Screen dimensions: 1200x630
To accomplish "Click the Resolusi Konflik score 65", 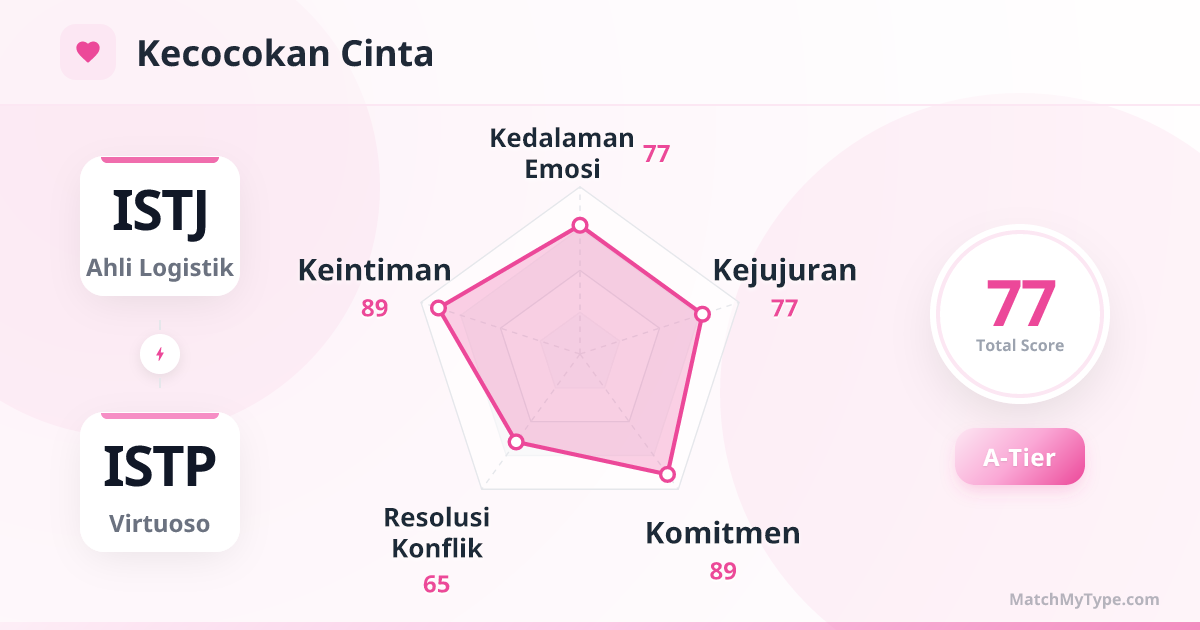I will click(437, 584).
